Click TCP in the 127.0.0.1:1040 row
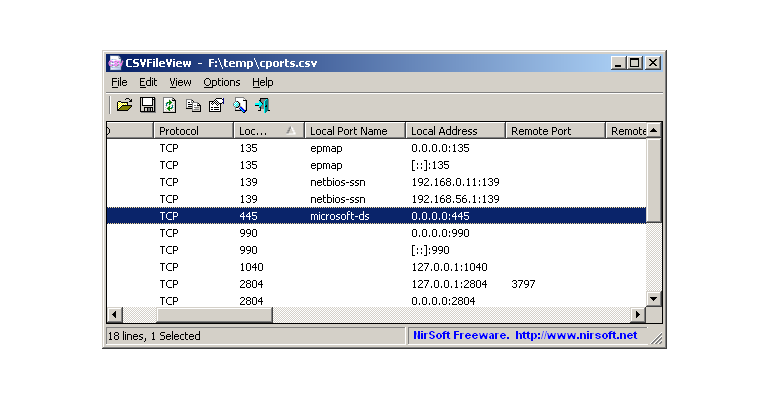Screen dimensions: 770x400 [x=169, y=267]
